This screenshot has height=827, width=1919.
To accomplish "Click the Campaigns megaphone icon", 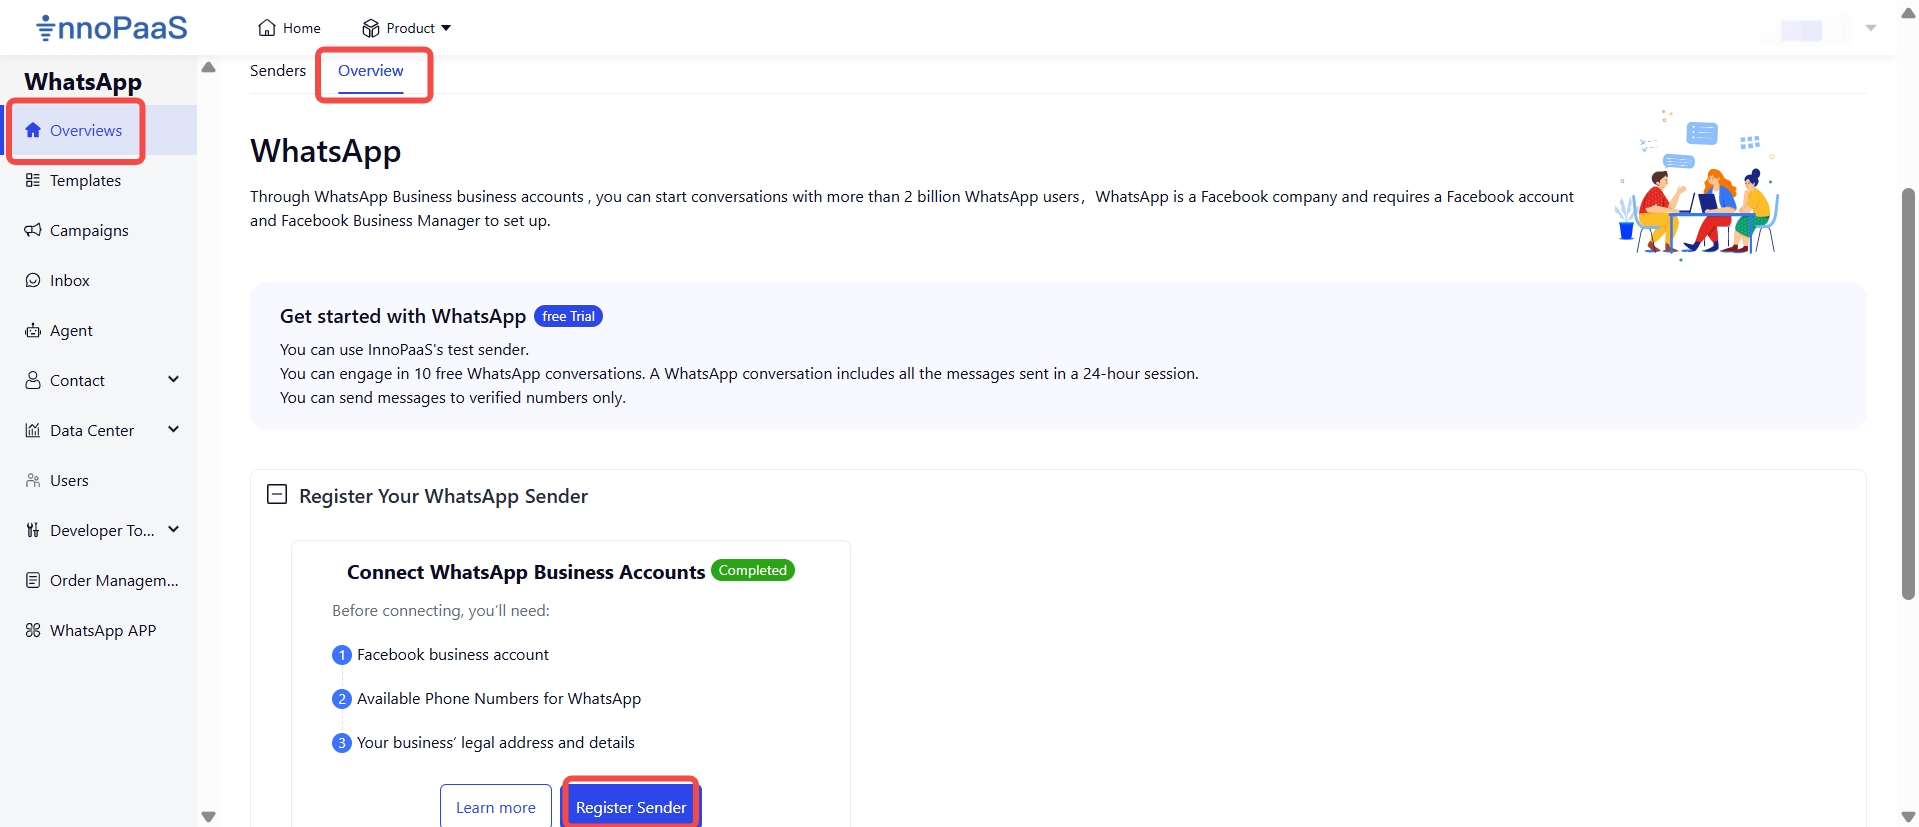I will click(33, 230).
